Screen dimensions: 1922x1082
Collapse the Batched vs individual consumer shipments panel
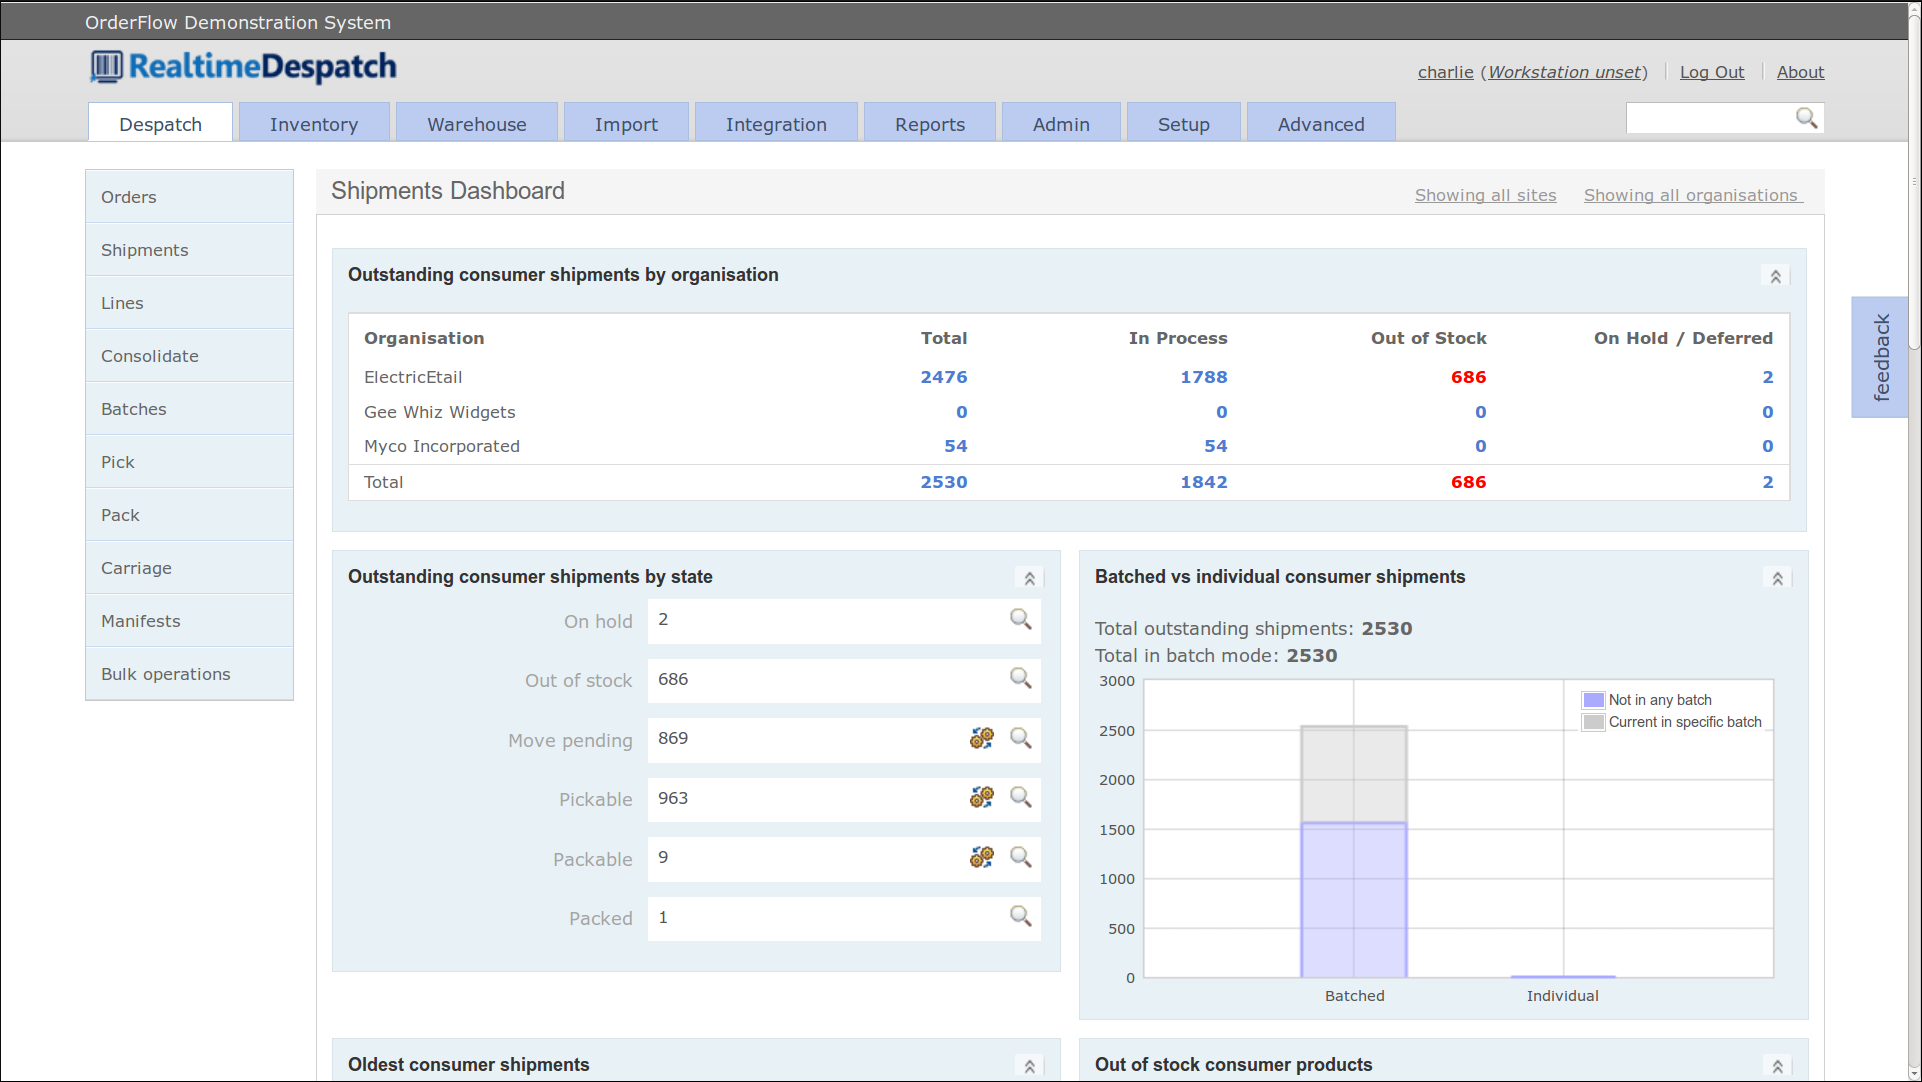(x=1778, y=577)
